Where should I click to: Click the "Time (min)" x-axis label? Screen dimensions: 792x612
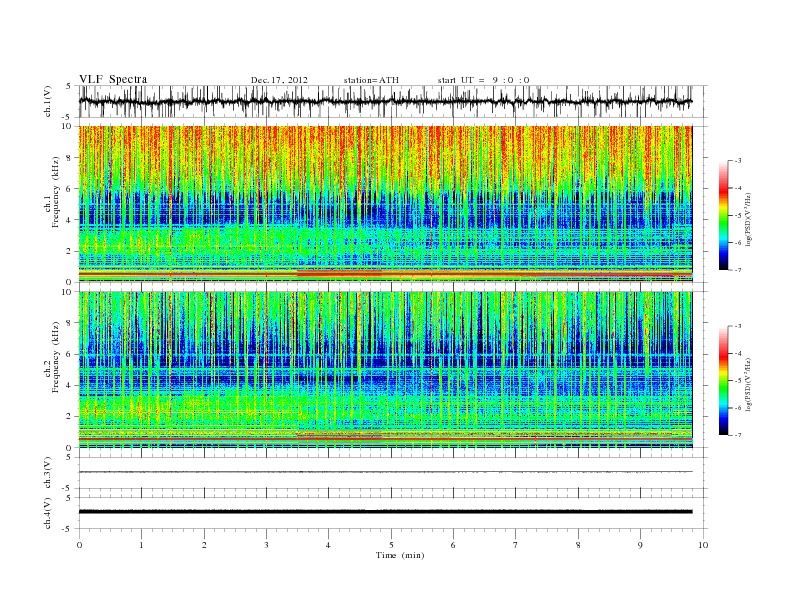click(400, 555)
